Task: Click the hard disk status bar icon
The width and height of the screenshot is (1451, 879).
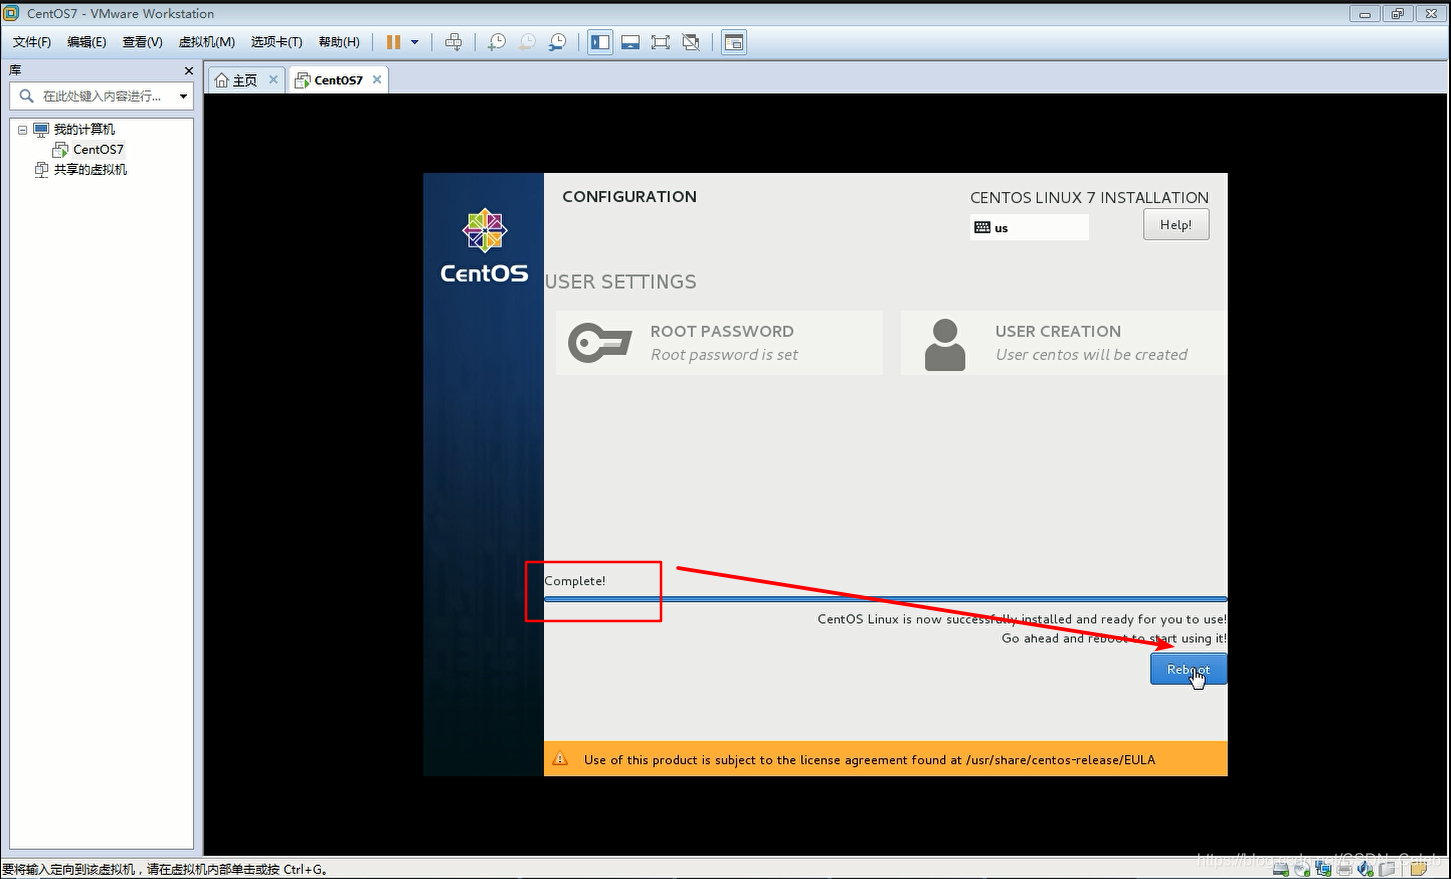Action: click(1281, 869)
